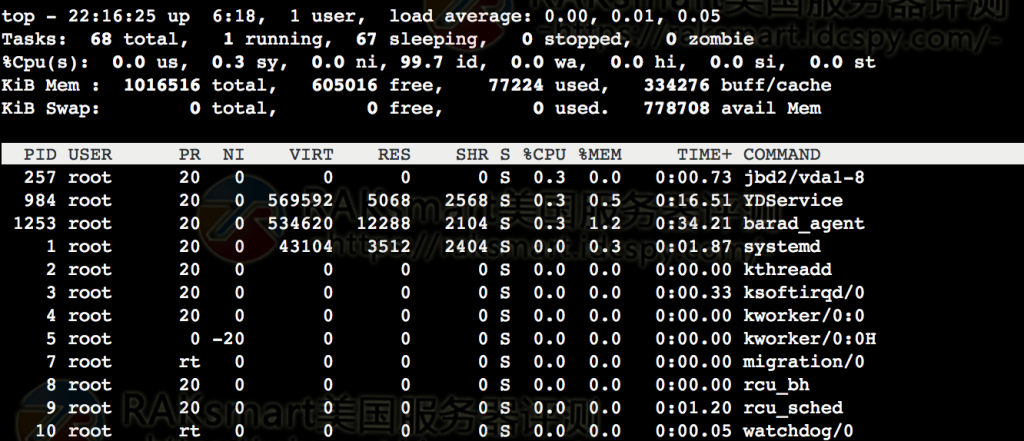Click the COMMAND column header

click(x=782, y=155)
